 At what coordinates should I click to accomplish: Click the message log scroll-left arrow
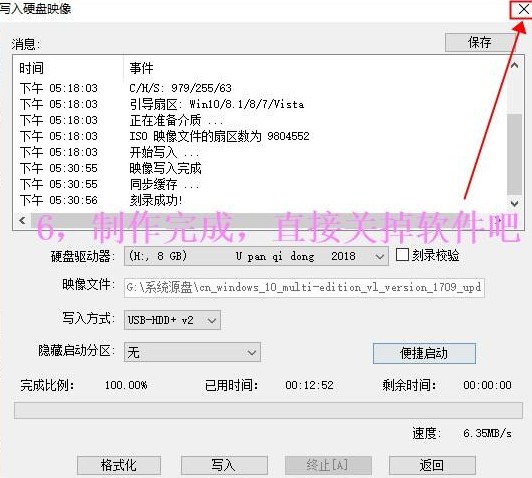22,221
